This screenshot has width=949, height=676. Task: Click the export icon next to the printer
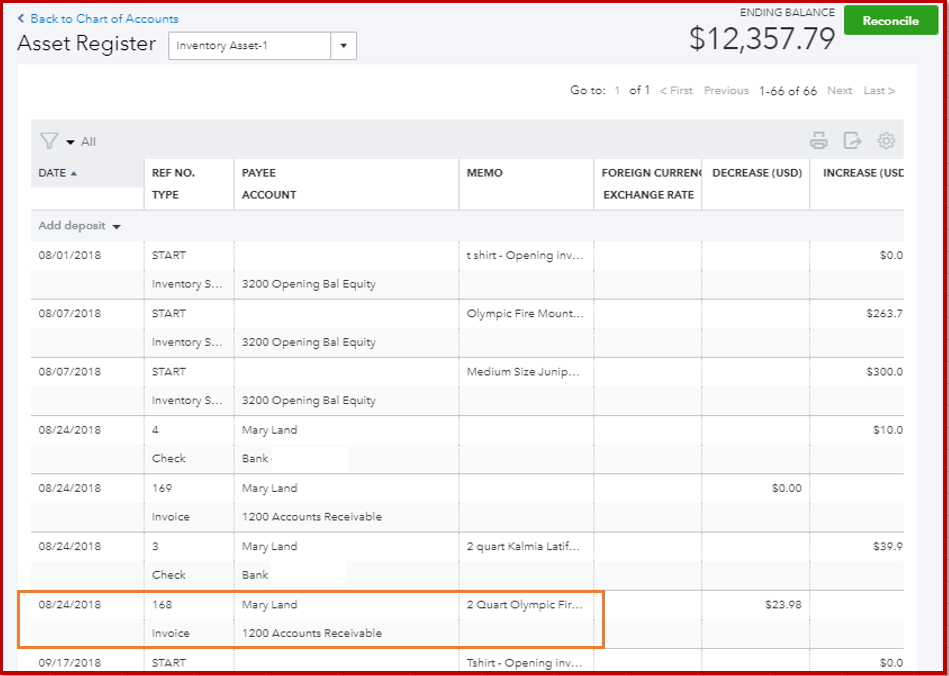coord(852,141)
